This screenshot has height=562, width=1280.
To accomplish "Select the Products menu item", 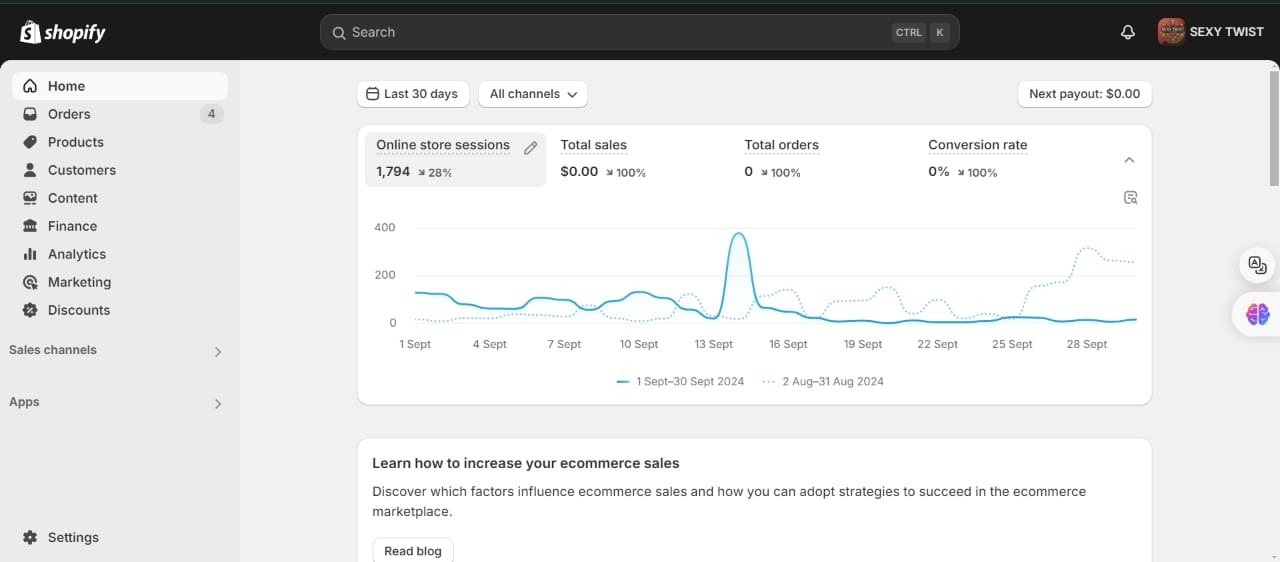I will point(75,142).
